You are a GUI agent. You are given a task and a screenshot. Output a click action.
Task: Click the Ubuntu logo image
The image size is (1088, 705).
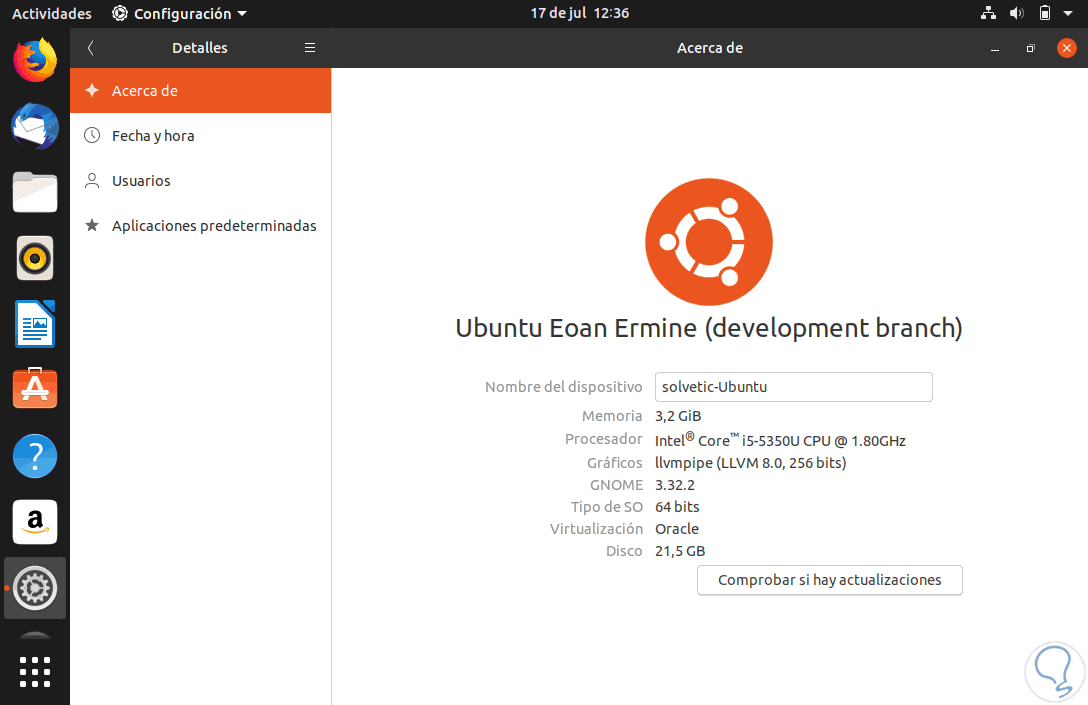point(708,241)
